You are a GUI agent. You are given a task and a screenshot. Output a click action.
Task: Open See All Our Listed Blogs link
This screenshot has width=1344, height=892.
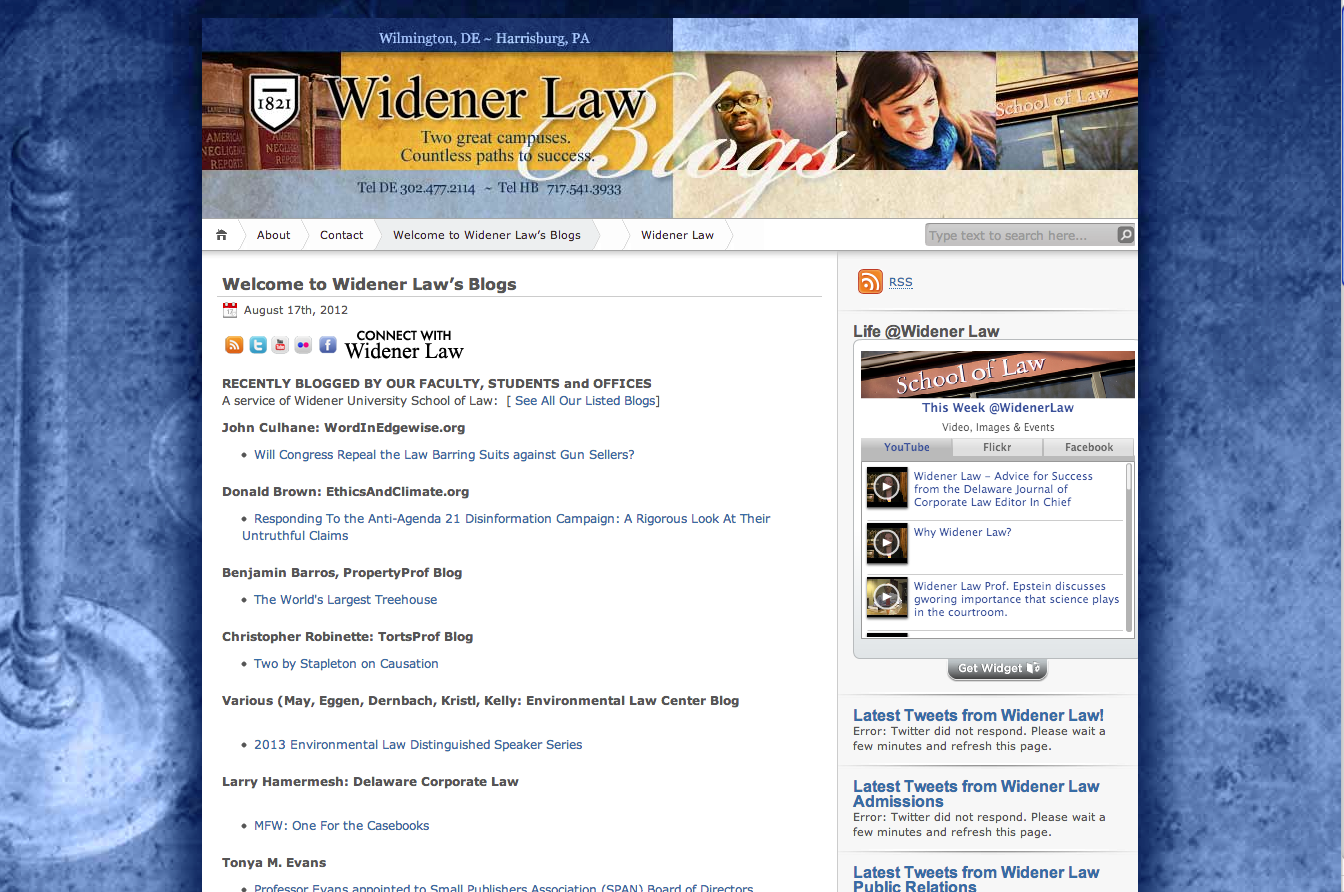(586, 401)
